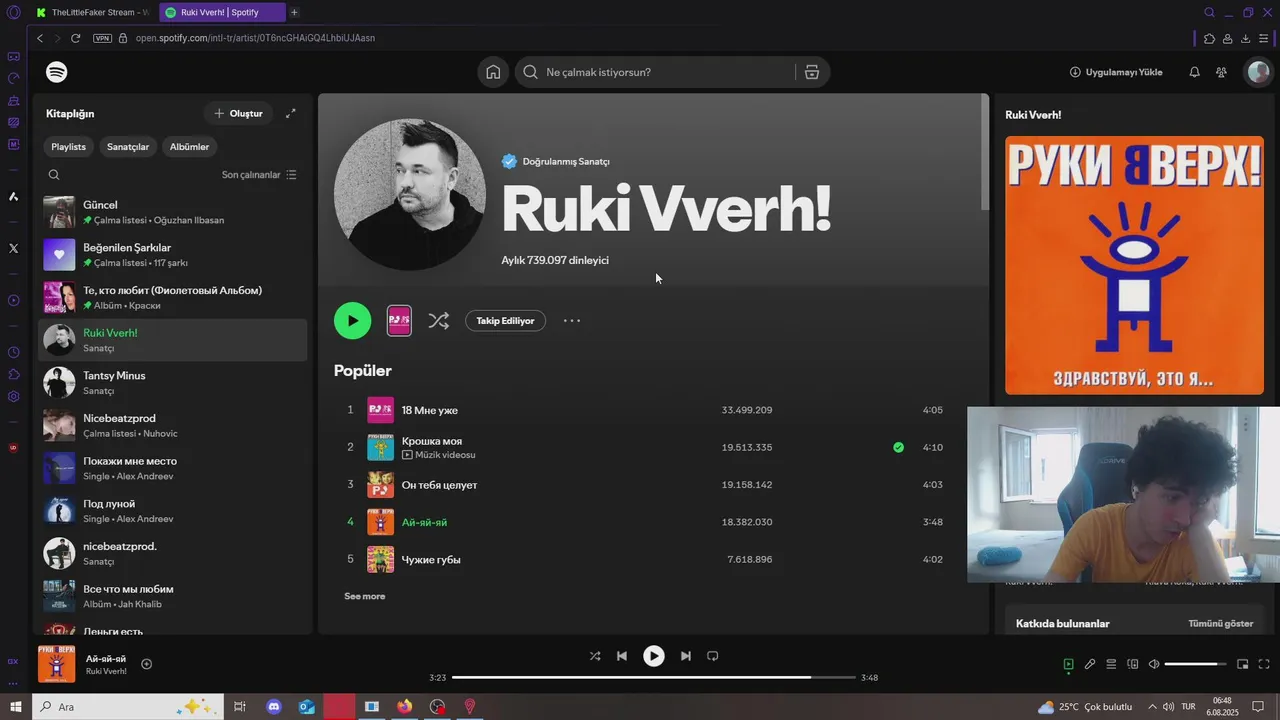The width and height of the screenshot is (1280, 720).
Task: Click 'Tümünü göster' in credits section
Action: point(1220,623)
